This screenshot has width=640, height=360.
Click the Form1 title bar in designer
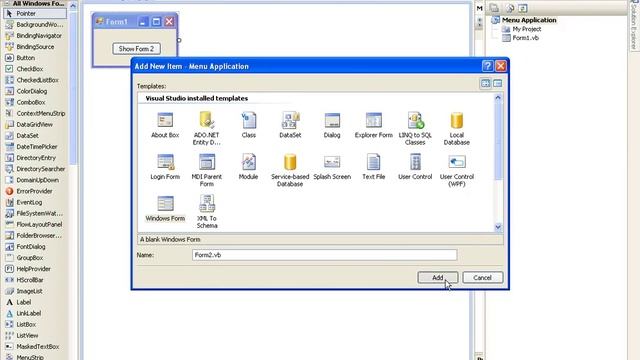tap(135, 21)
